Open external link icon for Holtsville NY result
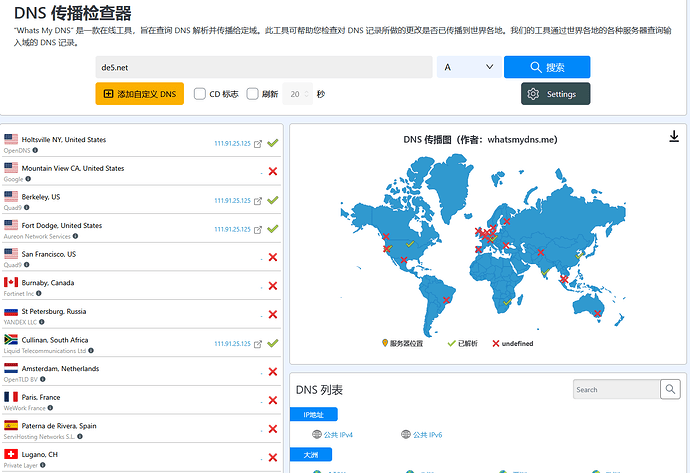 (258, 143)
